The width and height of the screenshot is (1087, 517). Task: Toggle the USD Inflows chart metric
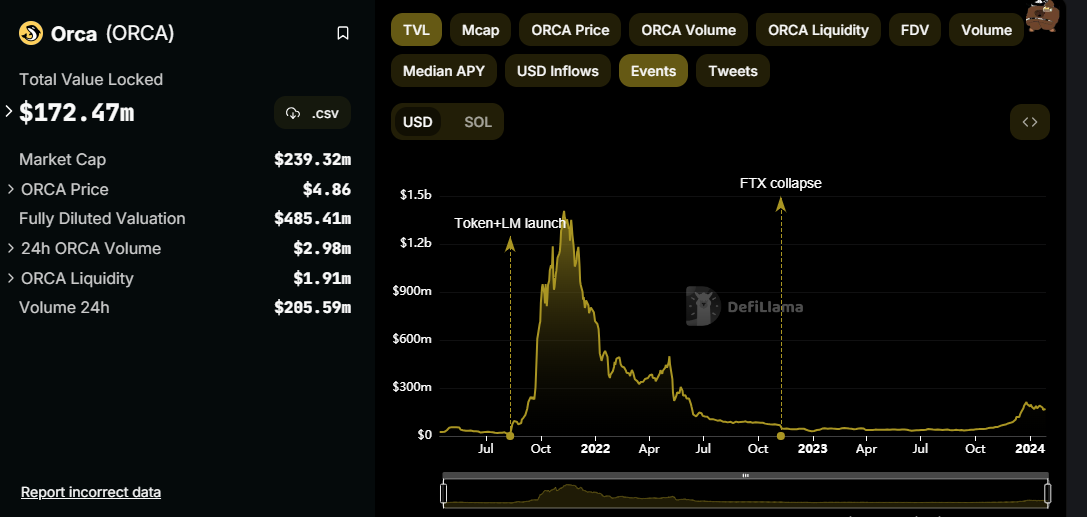557,71
